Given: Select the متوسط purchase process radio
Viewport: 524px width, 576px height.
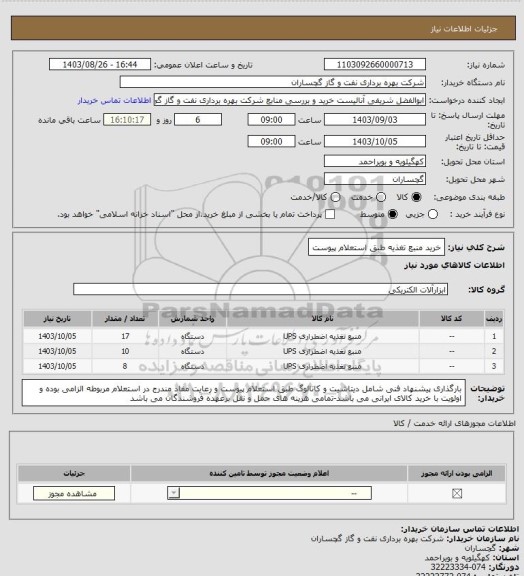Looking at the screenshot, I should coord(392,214).
